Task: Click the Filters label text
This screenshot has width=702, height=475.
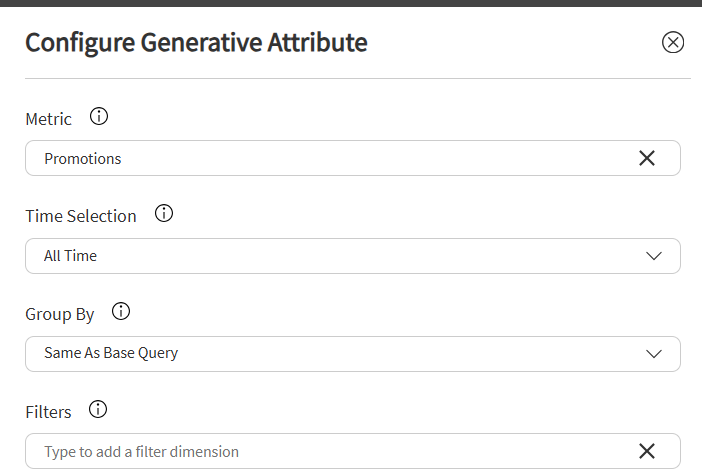Action: (48, 412)
